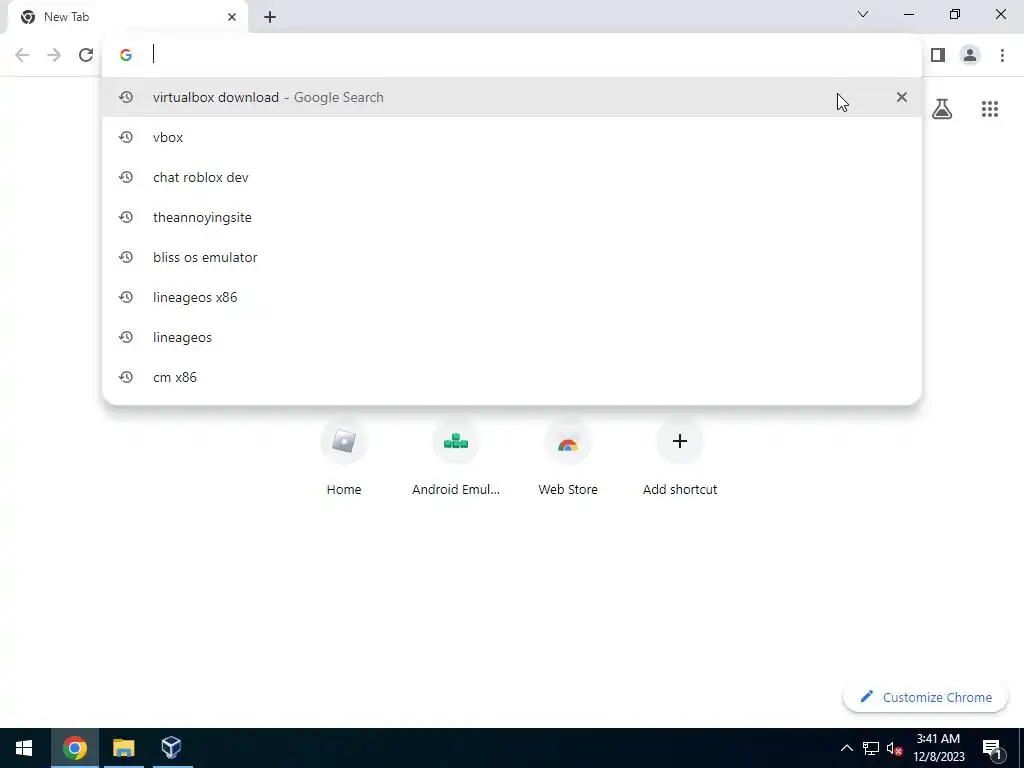Click Chrome icon in taskbar

pos(74,748)
